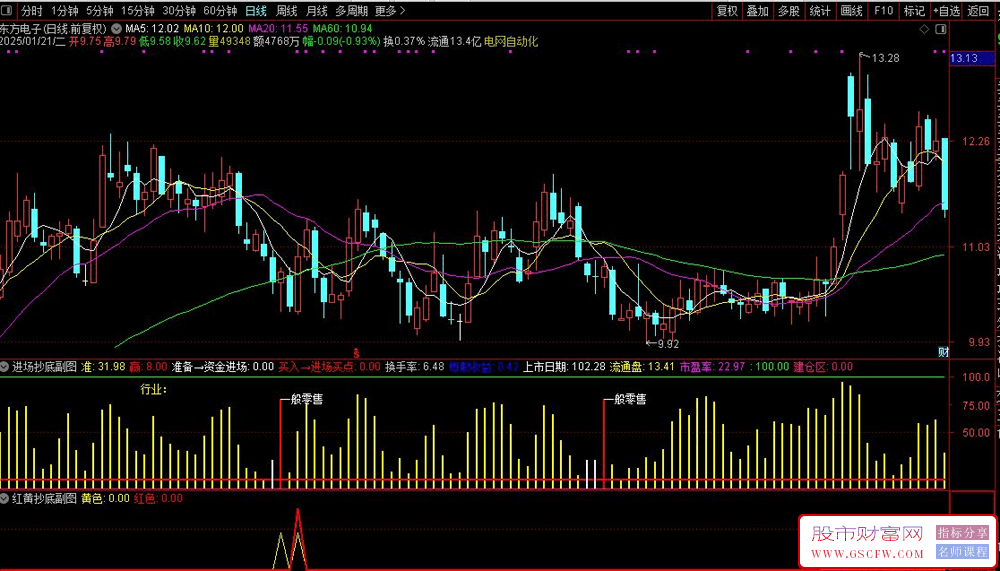Click the 上市日期: 102.28 value

(x=564, y=367)
